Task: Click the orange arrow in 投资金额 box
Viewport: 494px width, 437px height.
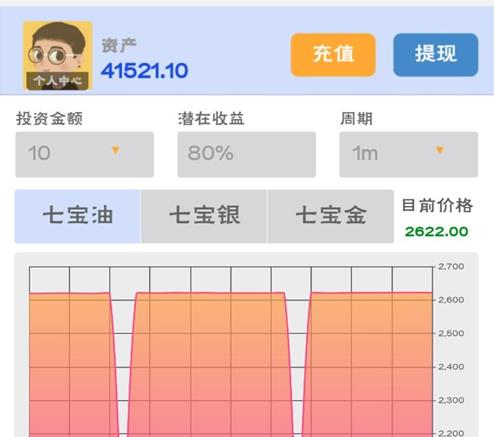Action: pos(116,150)
